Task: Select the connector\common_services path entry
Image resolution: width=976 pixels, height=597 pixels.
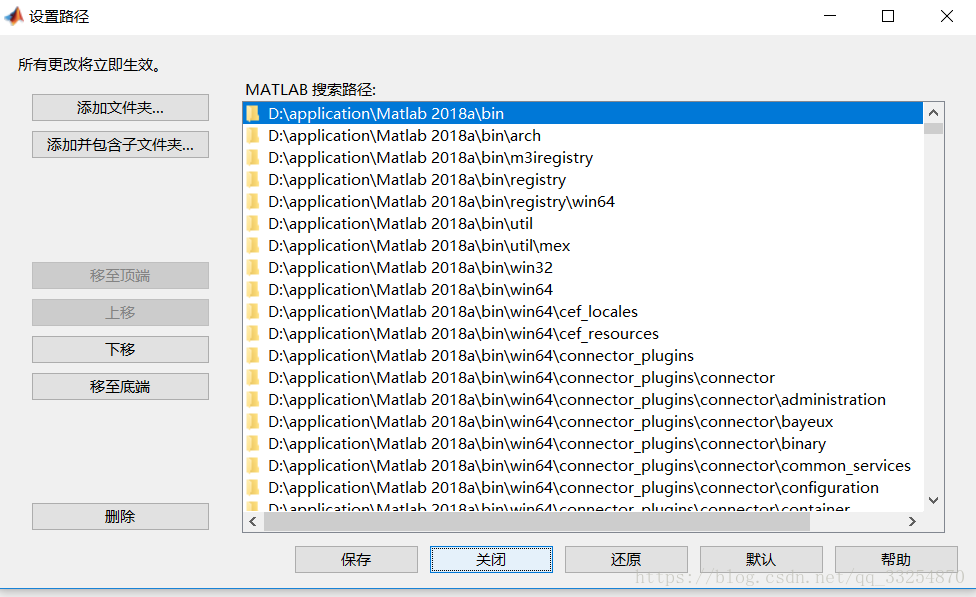Action: (583, 466)
